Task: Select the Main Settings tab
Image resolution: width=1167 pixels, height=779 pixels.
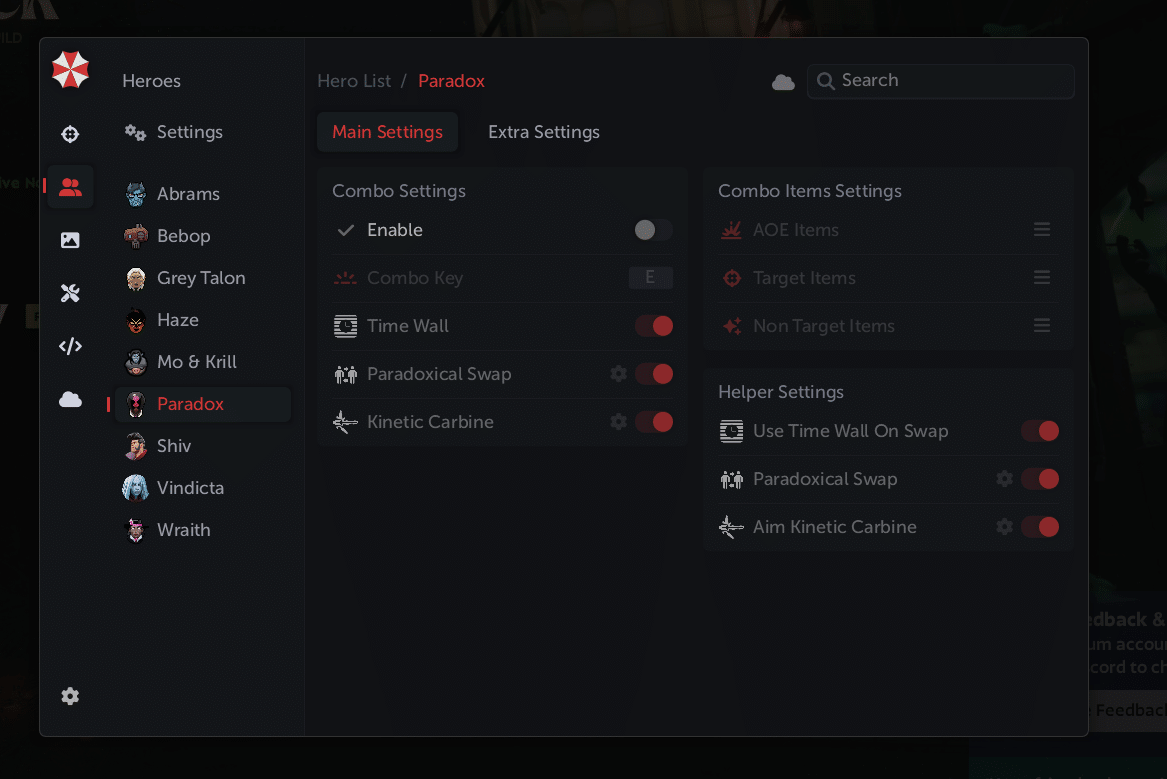Action: click(x=387, y=132)
